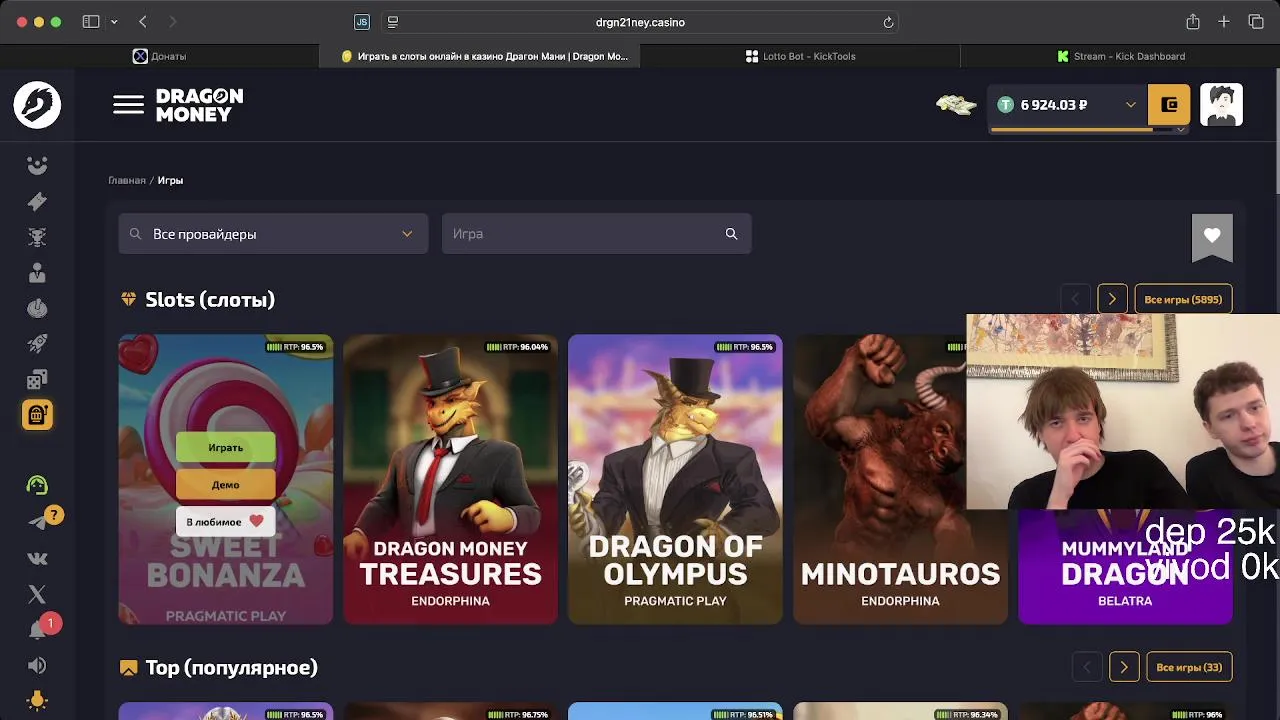
Task: Open a new tab with plus icon
Action: pyautogui.click(x=1224, y=22)
